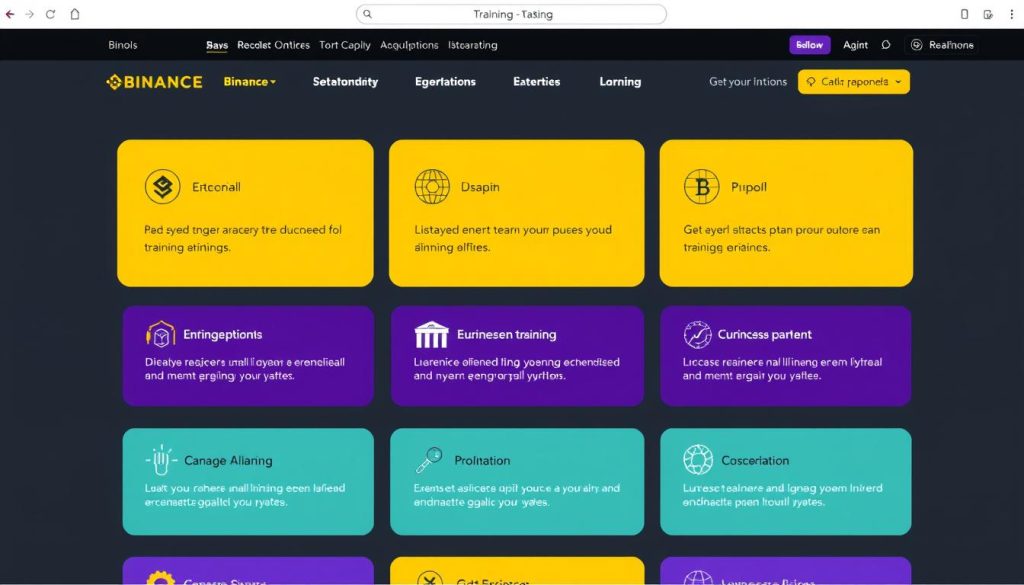The image size is (1024, 585).
Task: Open the purple Entingeptions card
Action: pyautogui.click(x=248, y=356)
